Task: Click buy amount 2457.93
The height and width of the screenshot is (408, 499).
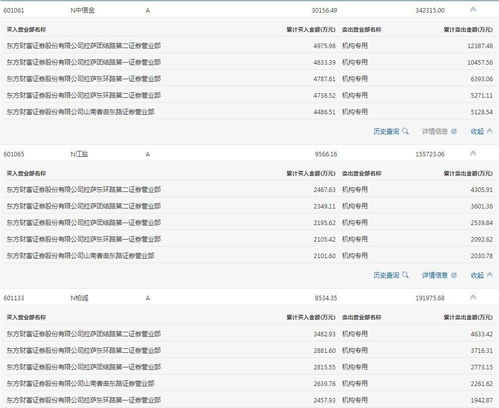Action: [324, 400]
